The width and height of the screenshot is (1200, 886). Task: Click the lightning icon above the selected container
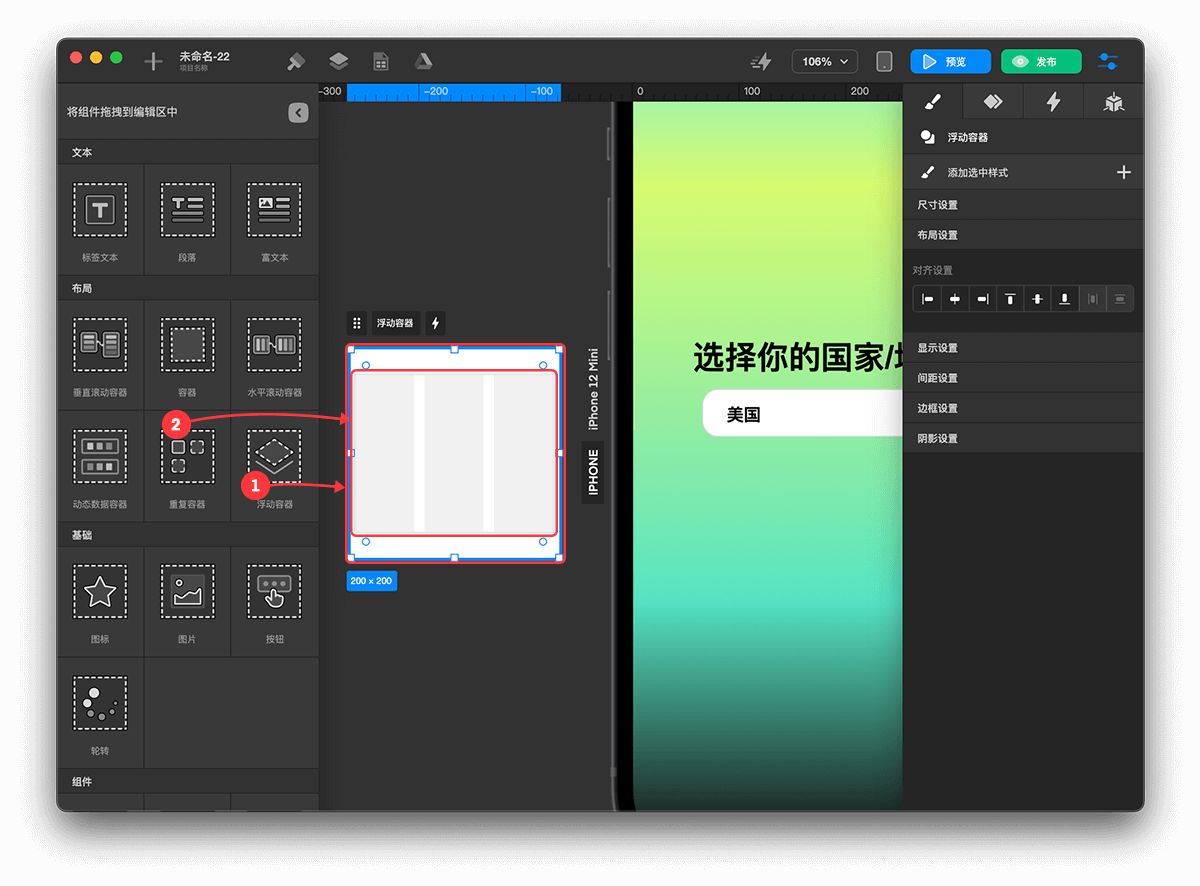435,323
